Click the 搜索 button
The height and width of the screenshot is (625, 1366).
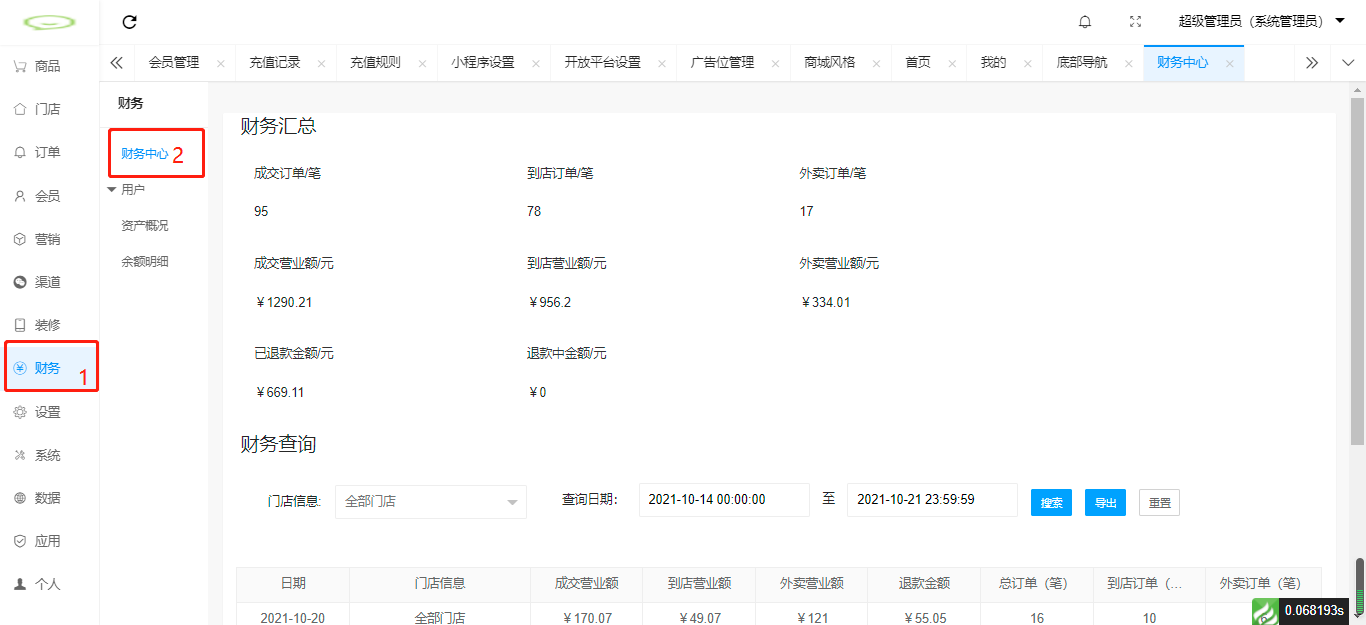click(x=1052, y=502)
